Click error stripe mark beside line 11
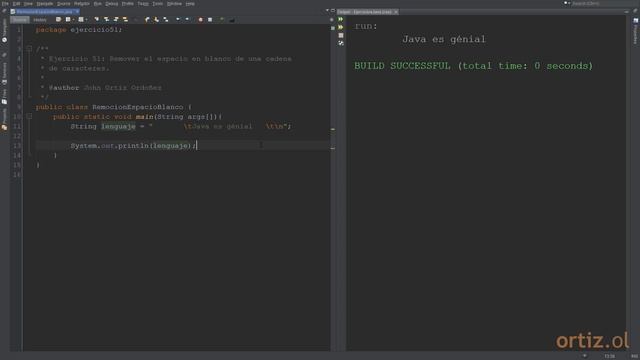Viewport: 640px width, 360px height. coord(333,129)
